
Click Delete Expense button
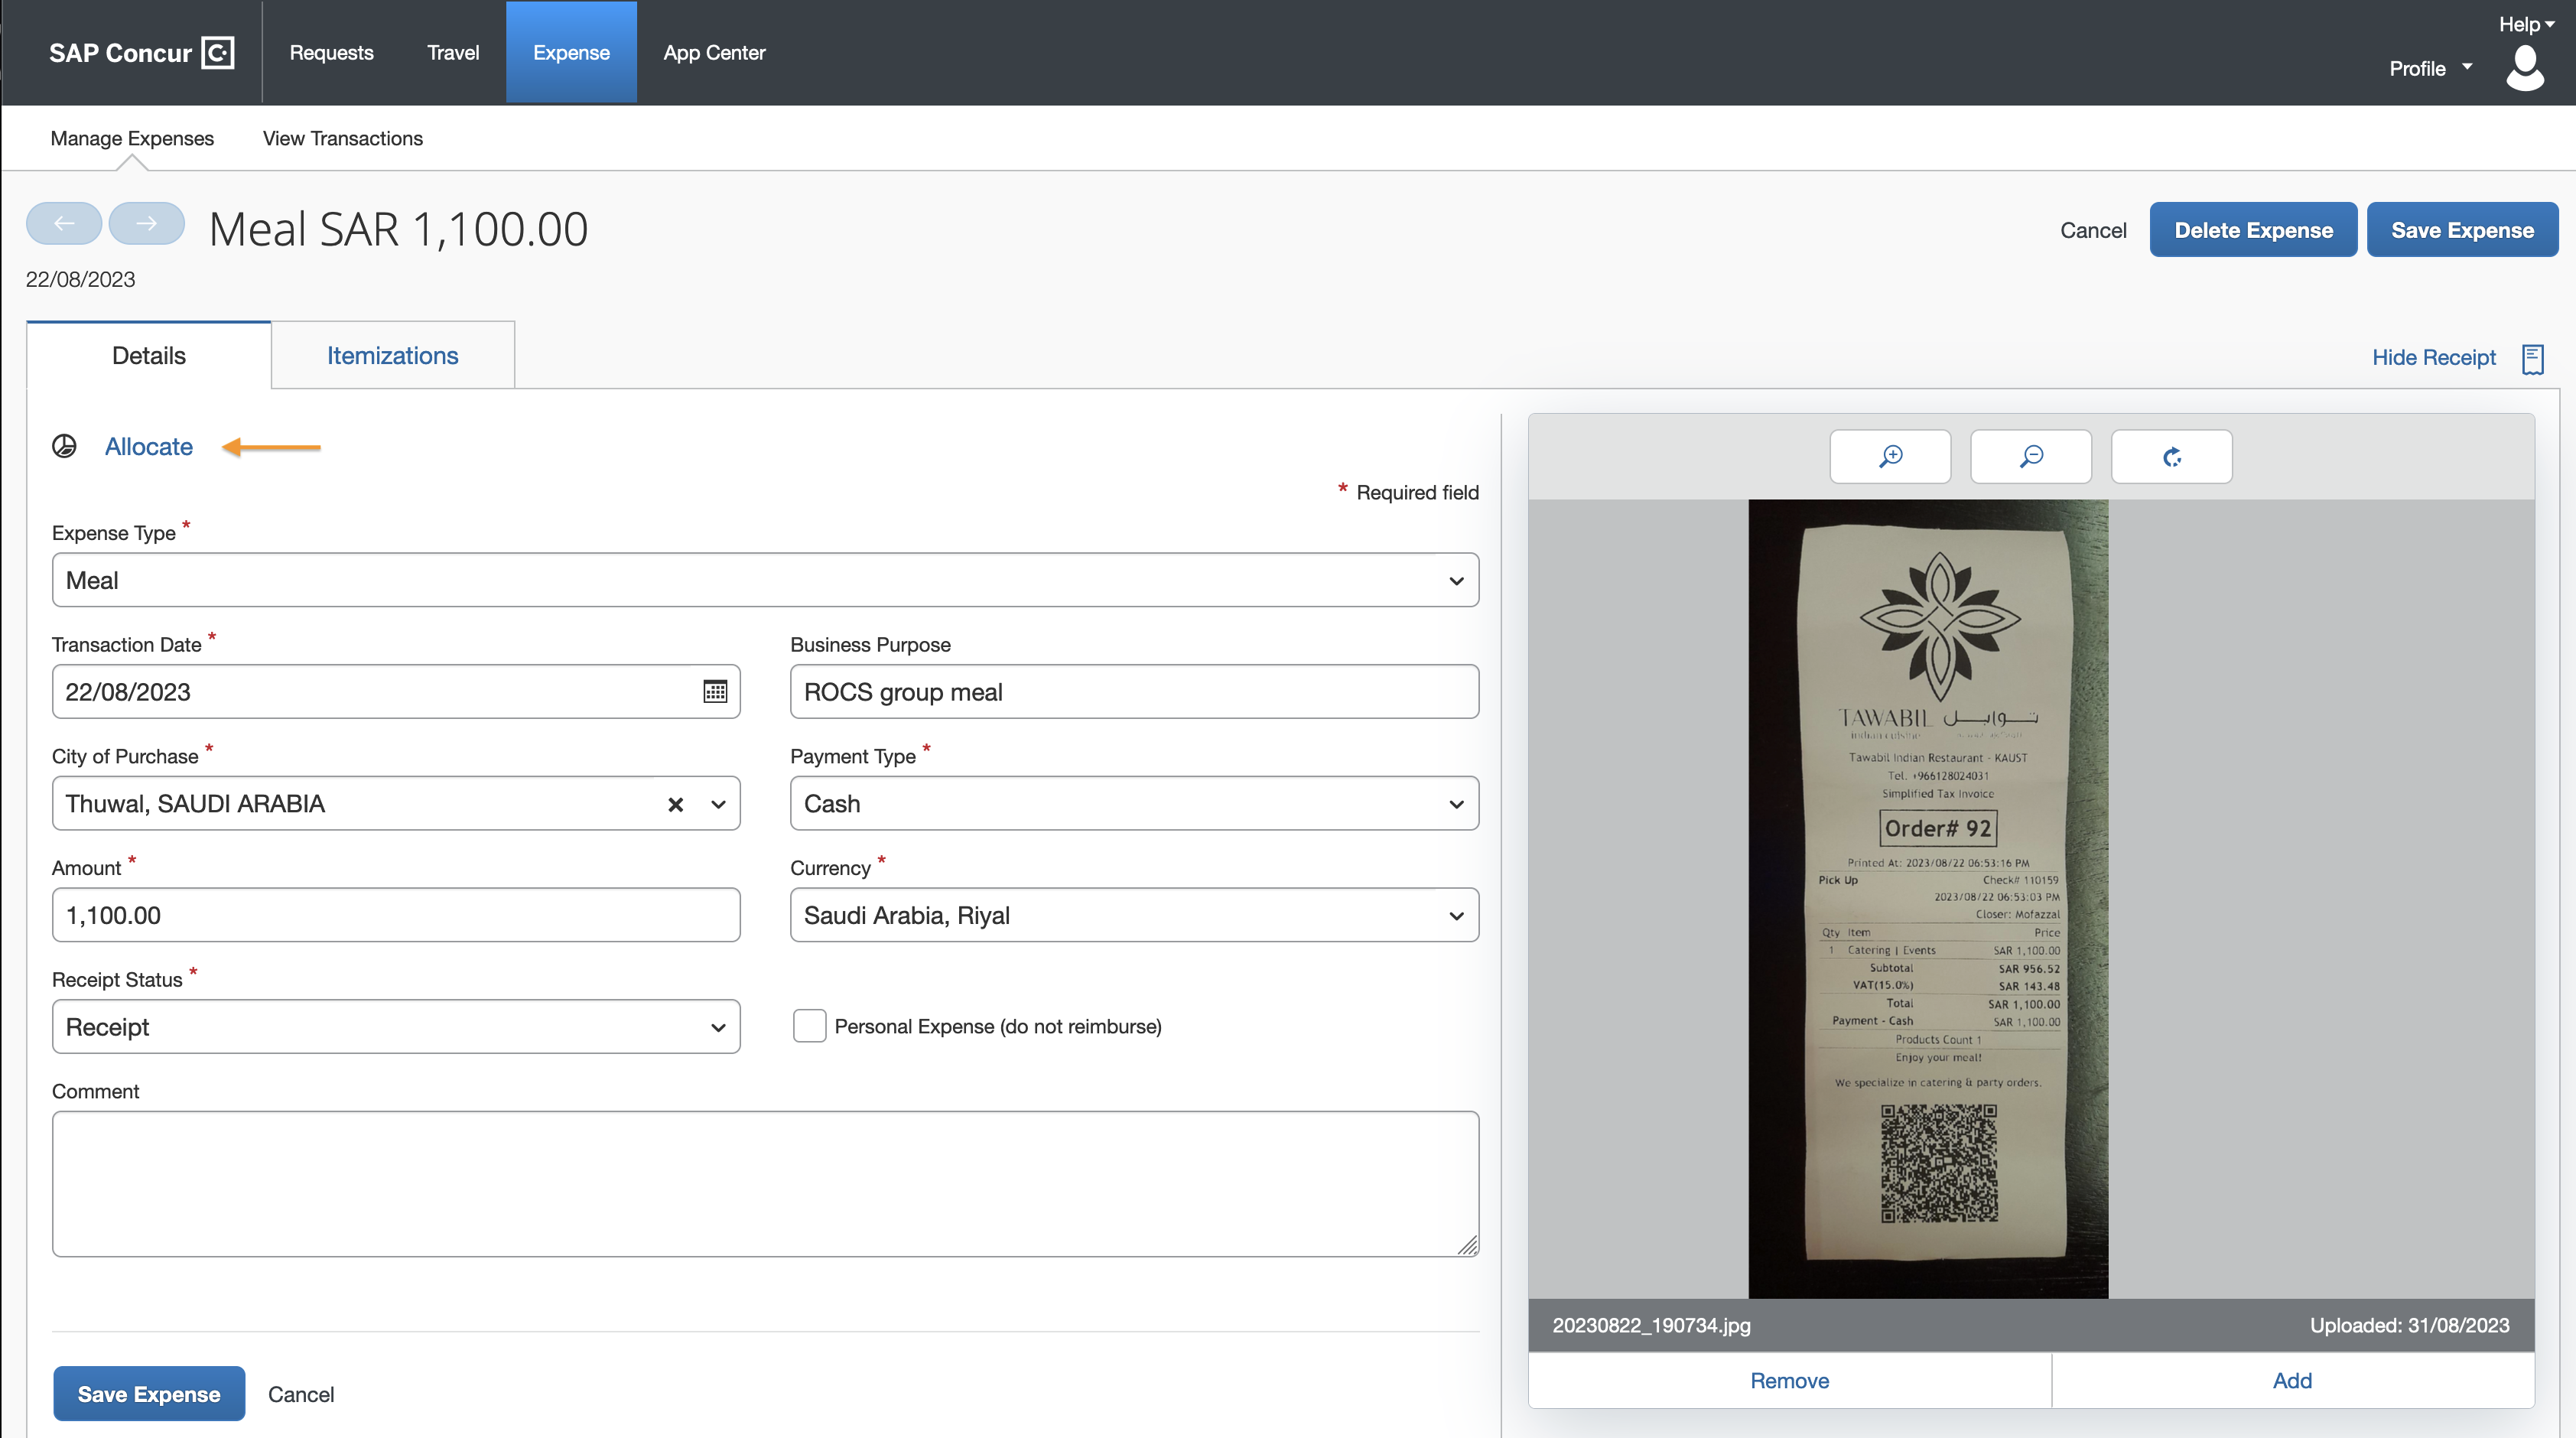pyautogui.click(x=2254, y=228)
